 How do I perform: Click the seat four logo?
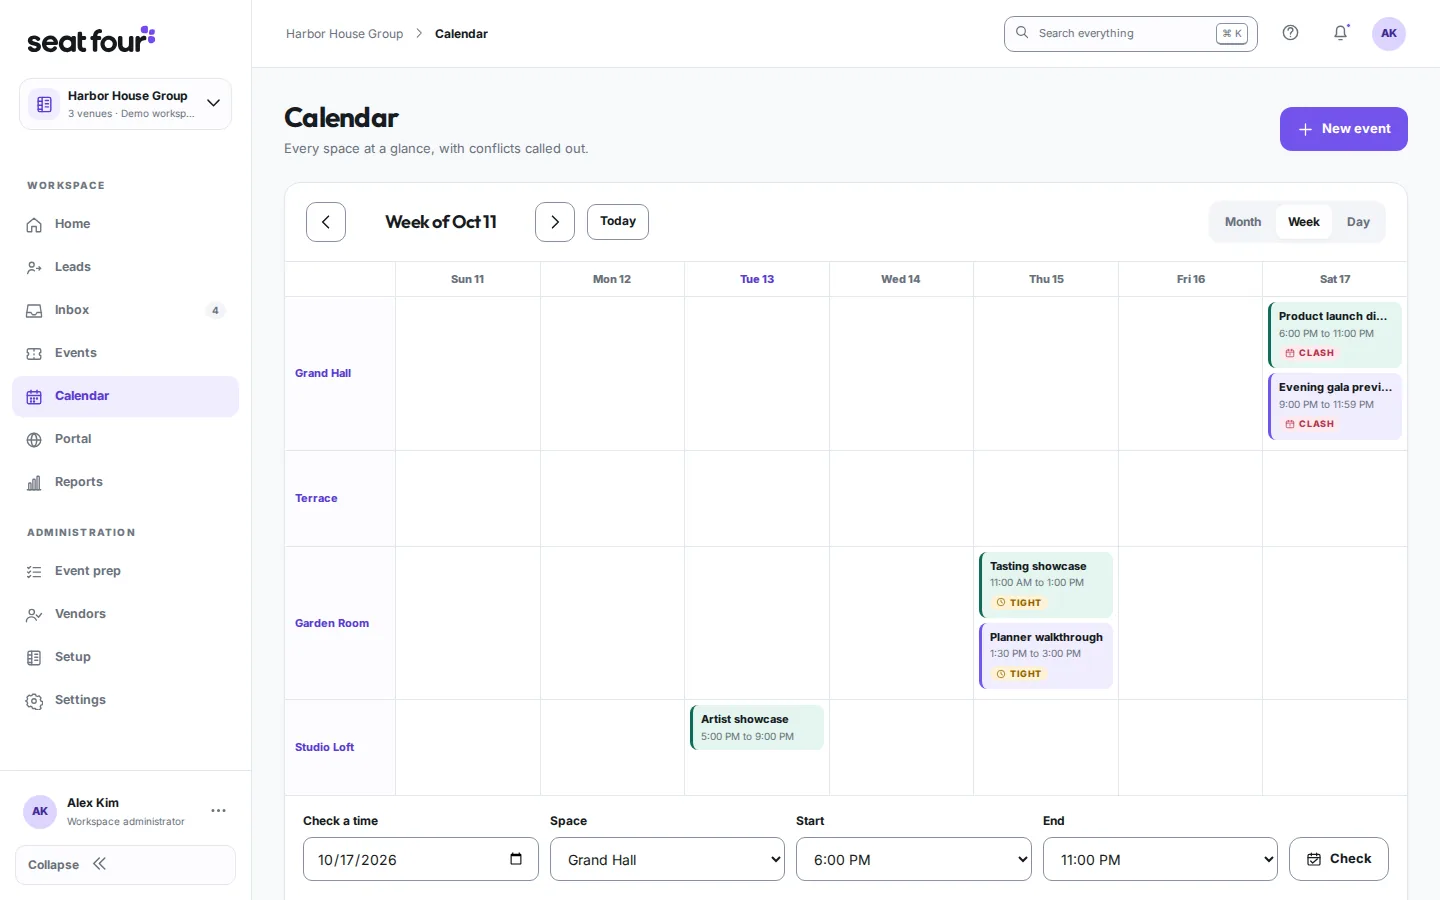tap(91, 40)
